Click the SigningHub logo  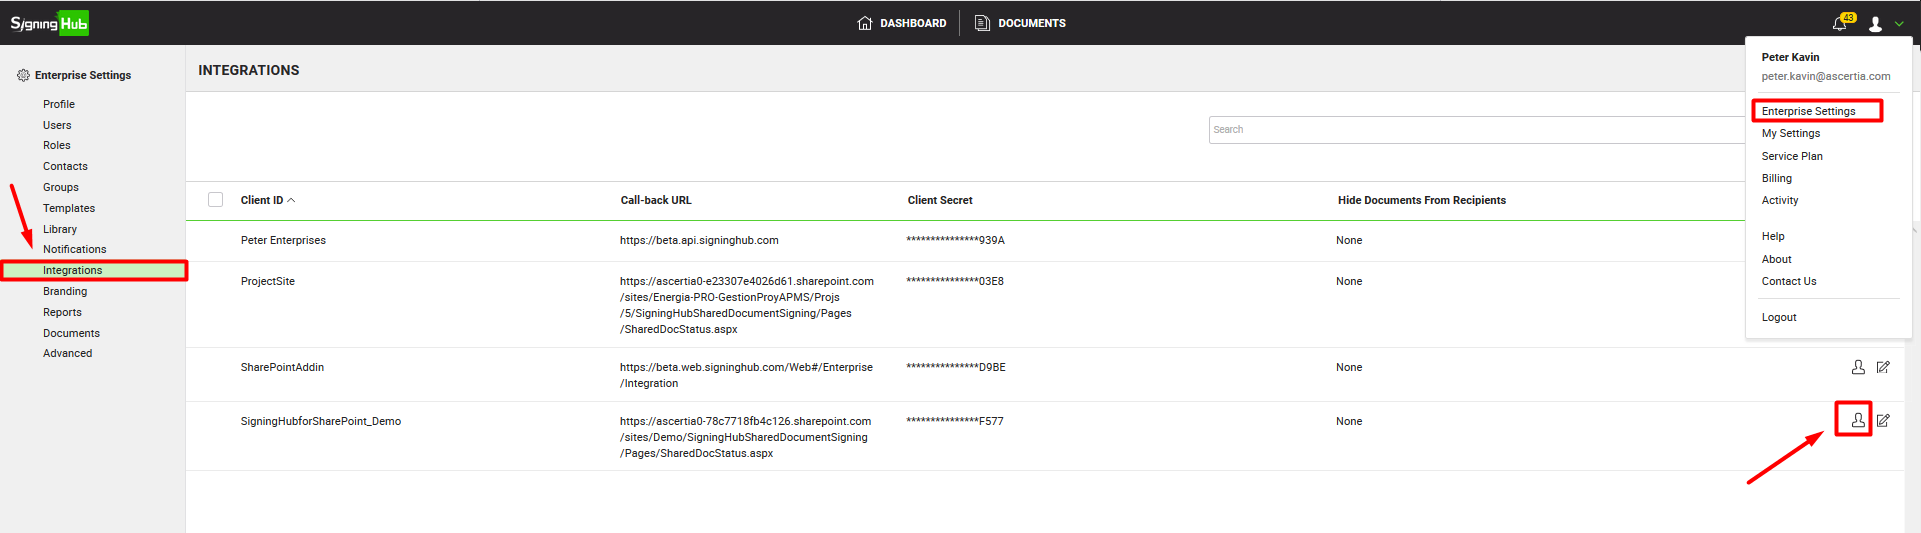tap(49, 23)
